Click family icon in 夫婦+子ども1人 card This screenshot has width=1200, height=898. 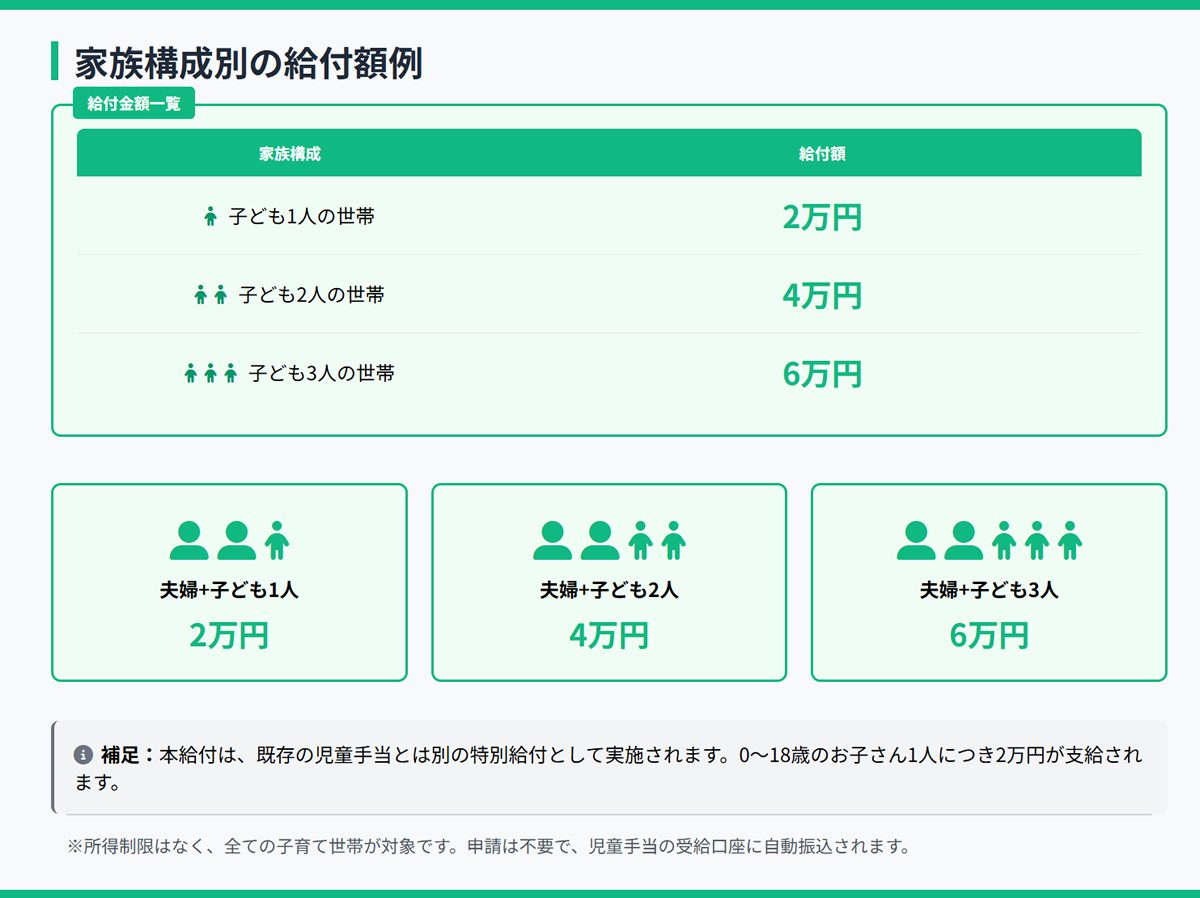229,540
